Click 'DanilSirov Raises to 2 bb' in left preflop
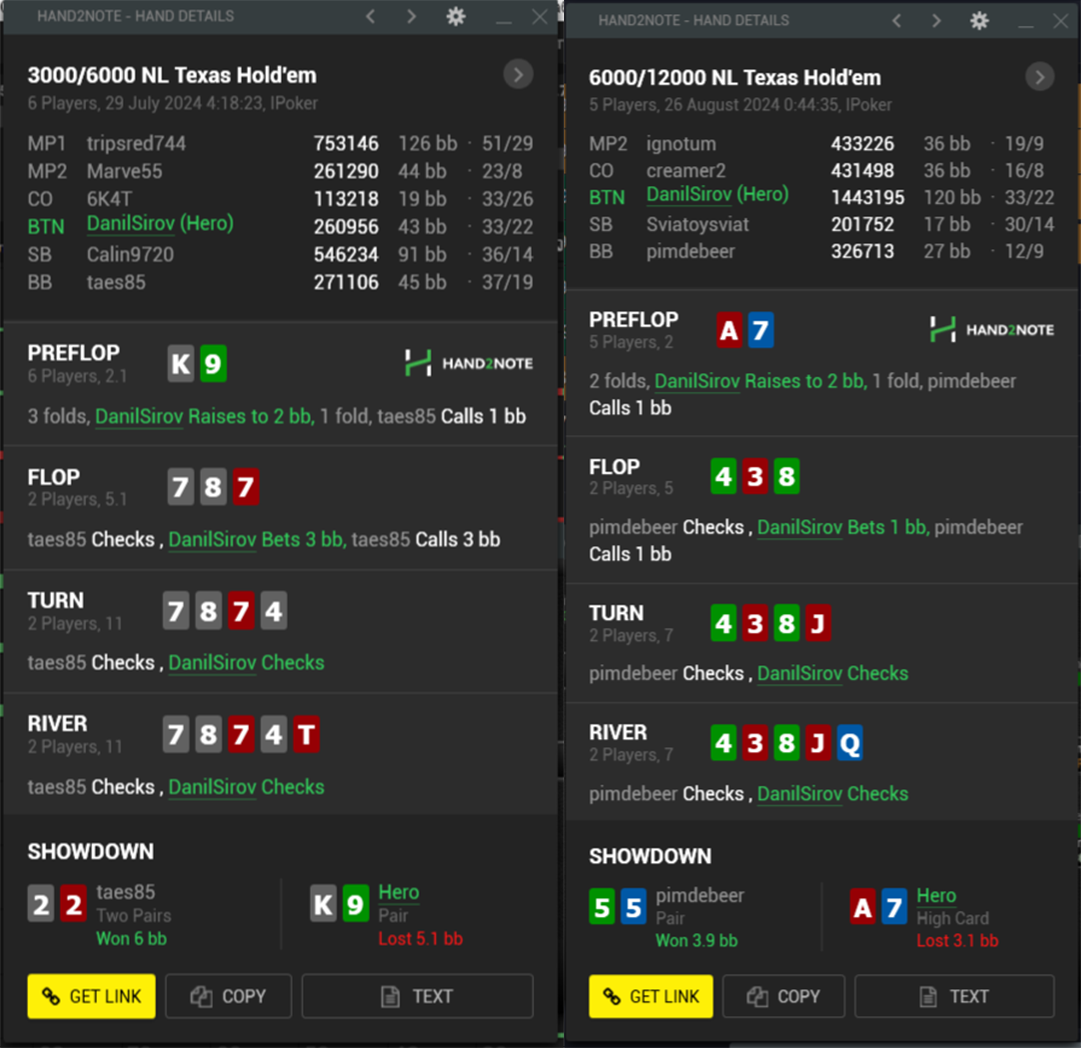1081x1050 pixels. [x=204, y=416]
